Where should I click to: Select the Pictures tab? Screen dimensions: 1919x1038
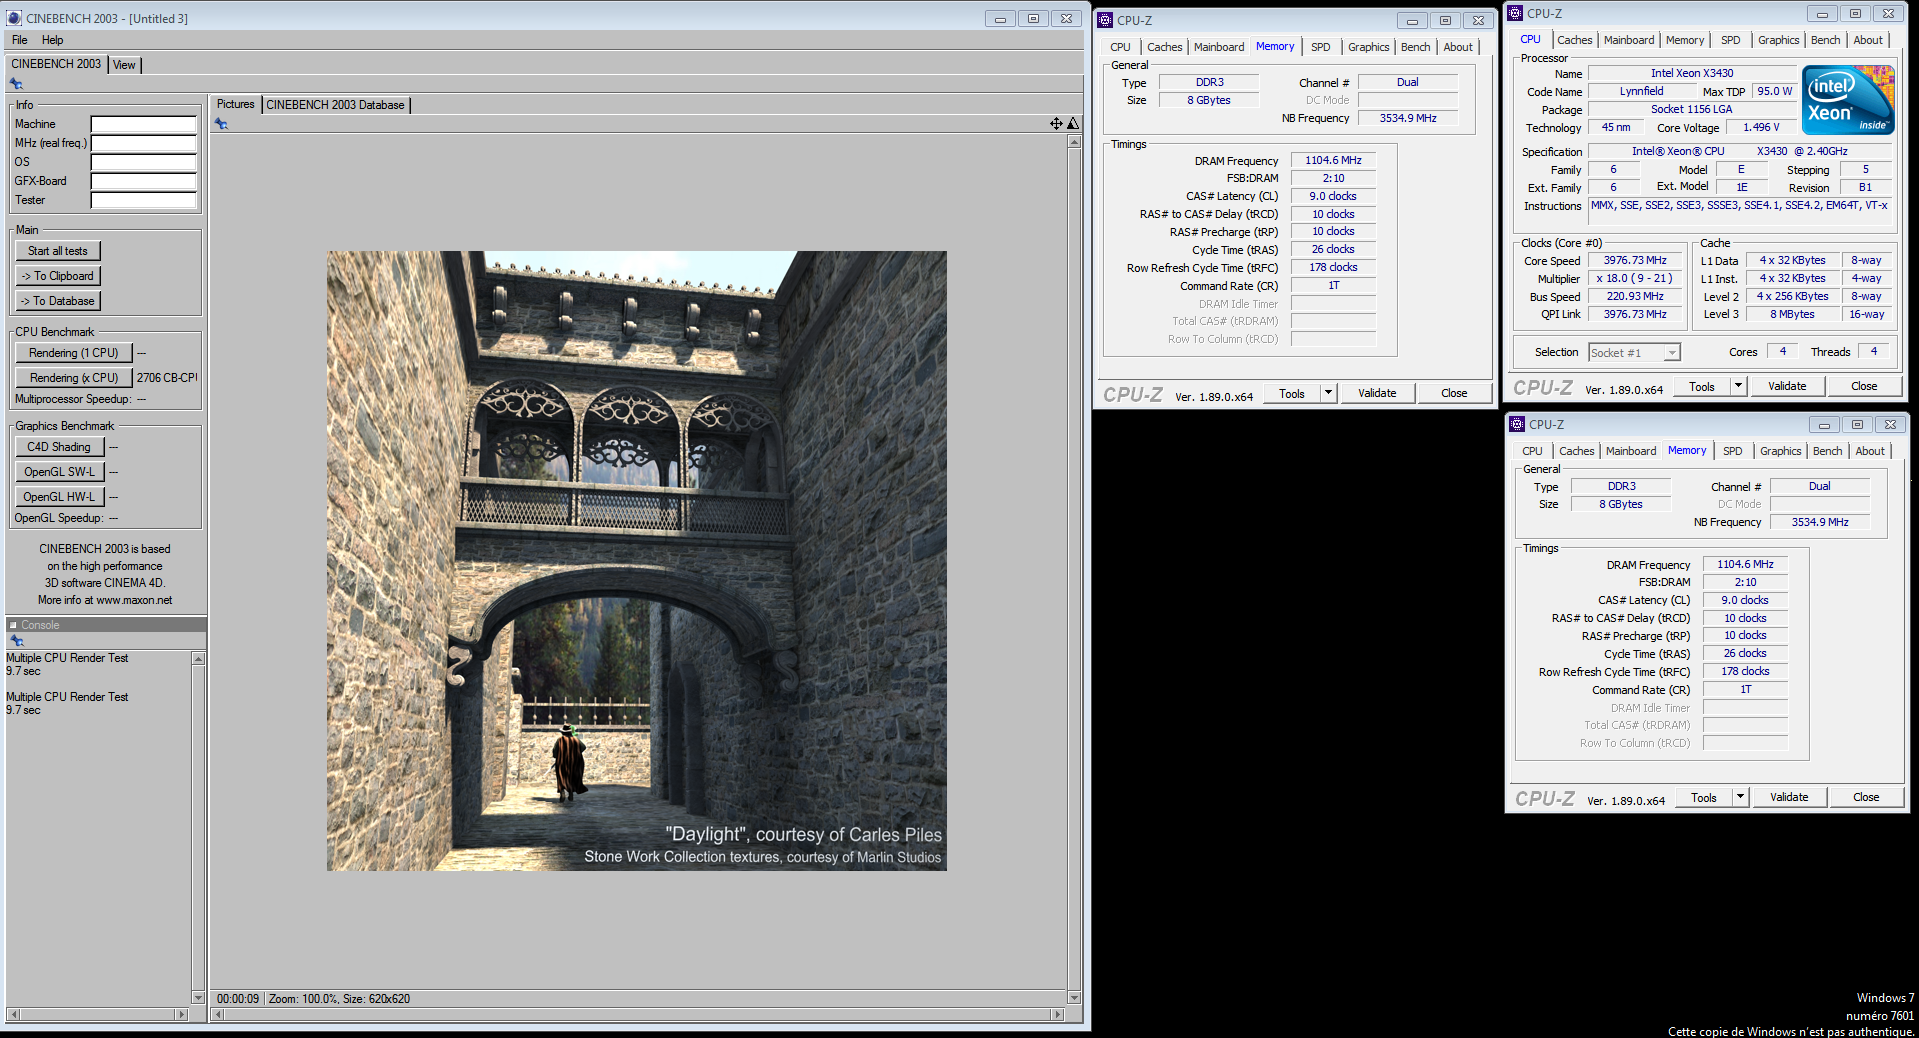[x=236, y=104]
